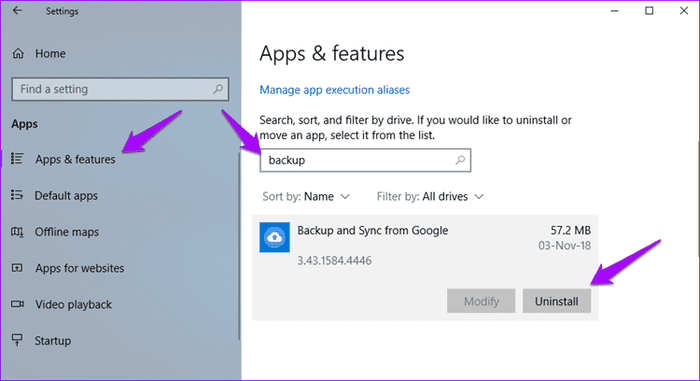Maximize the Settings window
Image resolution: width=700 pixels, height=381 pixels.
click(x=649, y=11)
